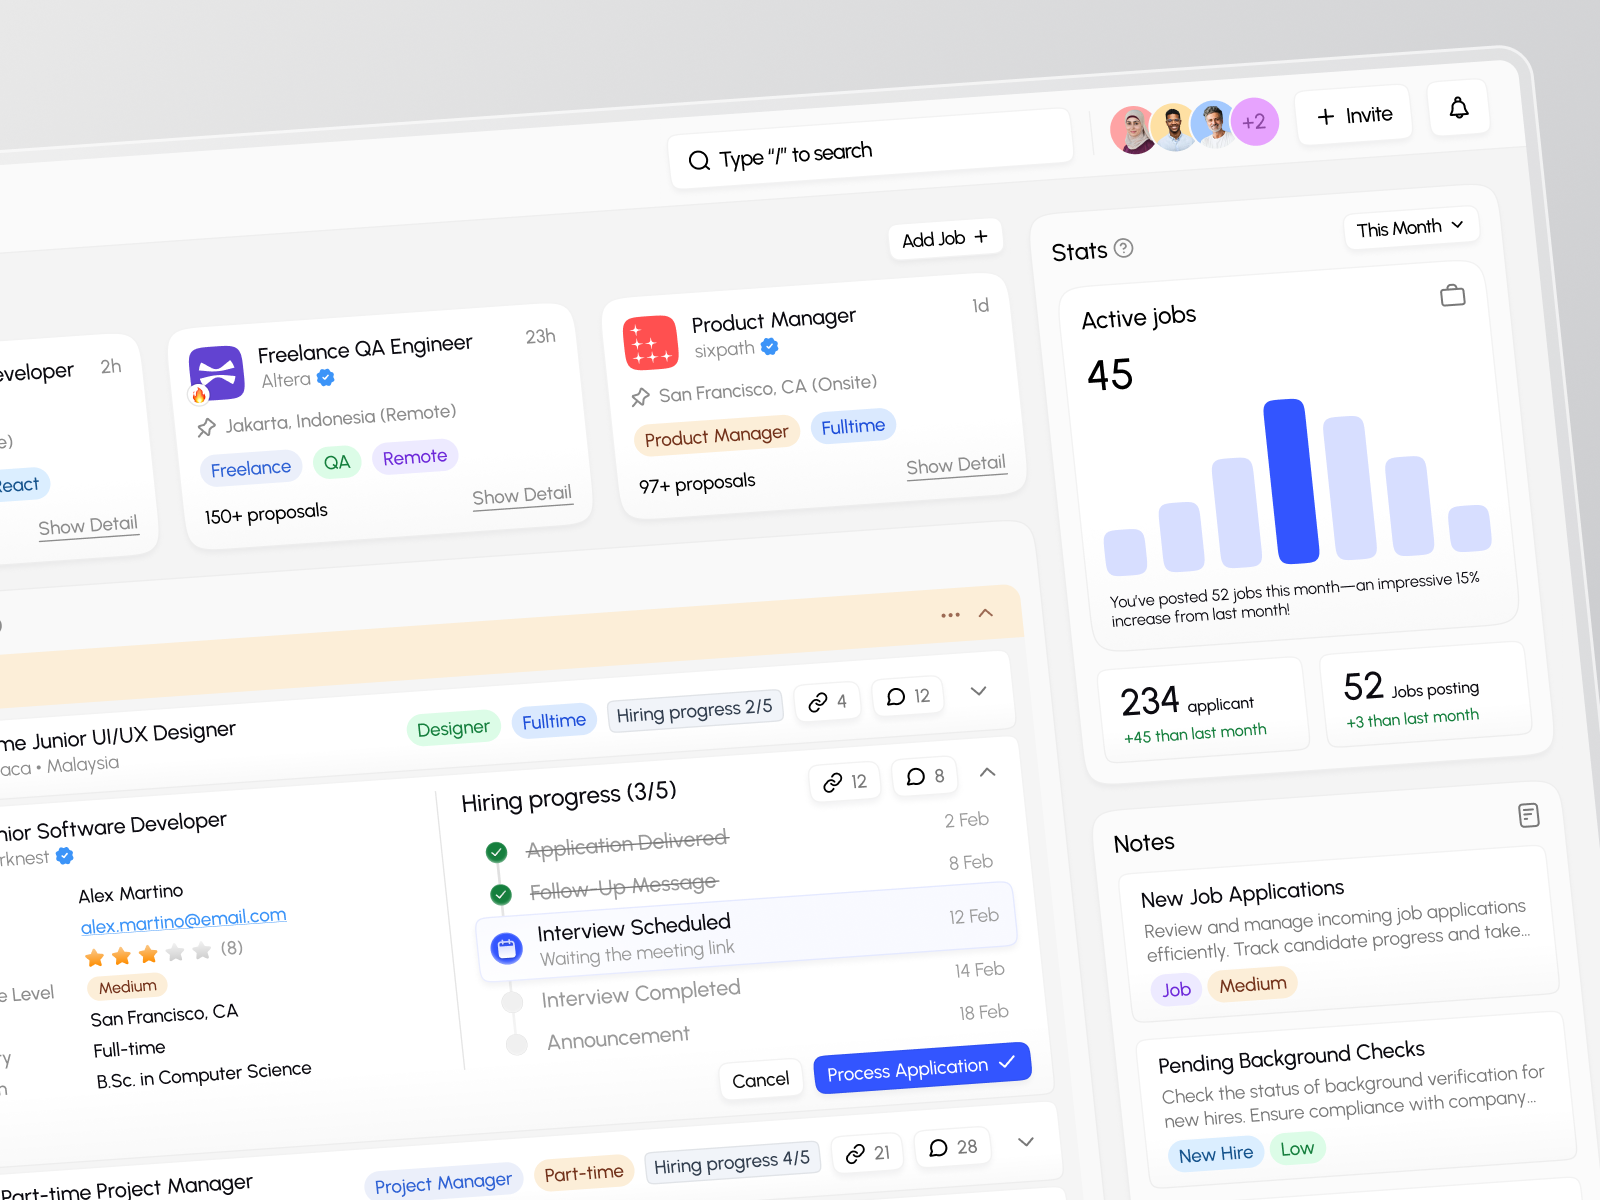
Task: Open the three-dot overflow menu
Action: coord(950,615)
